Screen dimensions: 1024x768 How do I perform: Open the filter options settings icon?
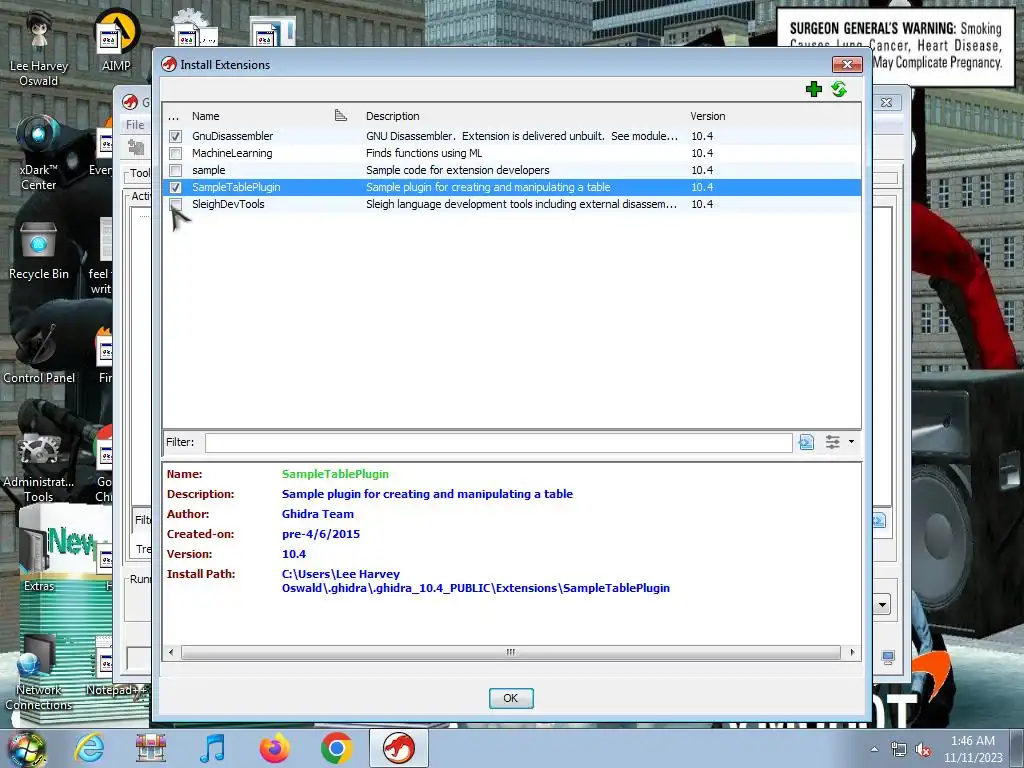coord(833,442)
